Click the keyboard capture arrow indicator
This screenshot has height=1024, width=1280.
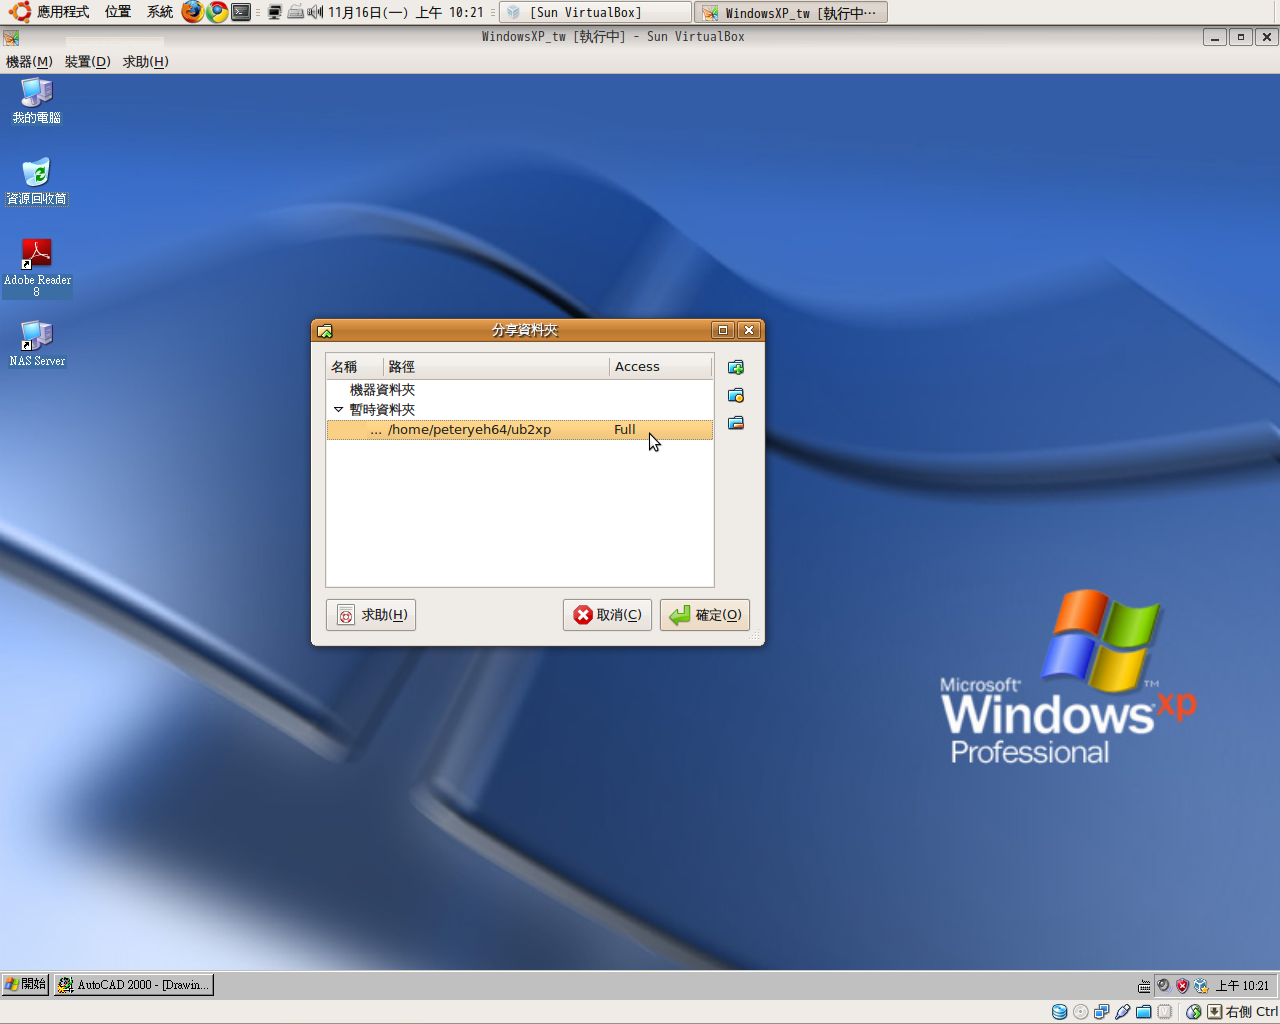[1214, 1012]
